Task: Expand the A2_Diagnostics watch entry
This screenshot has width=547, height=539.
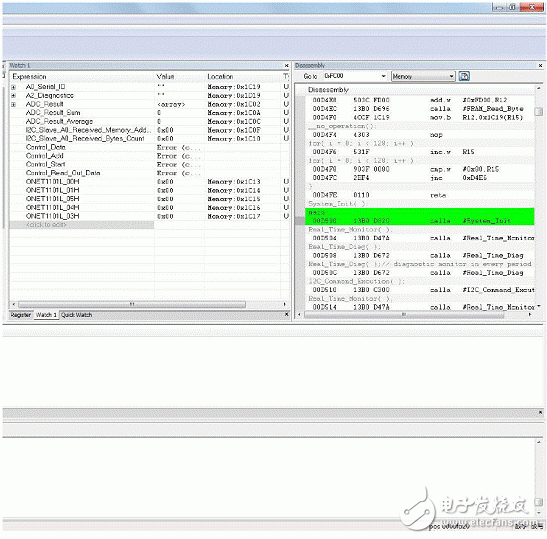Action: (x=14, y=96)
